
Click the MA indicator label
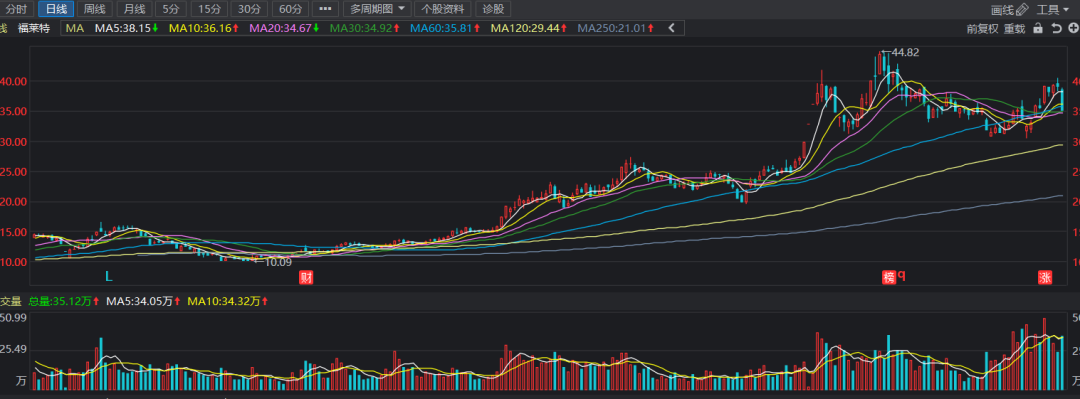coord(76,28)
